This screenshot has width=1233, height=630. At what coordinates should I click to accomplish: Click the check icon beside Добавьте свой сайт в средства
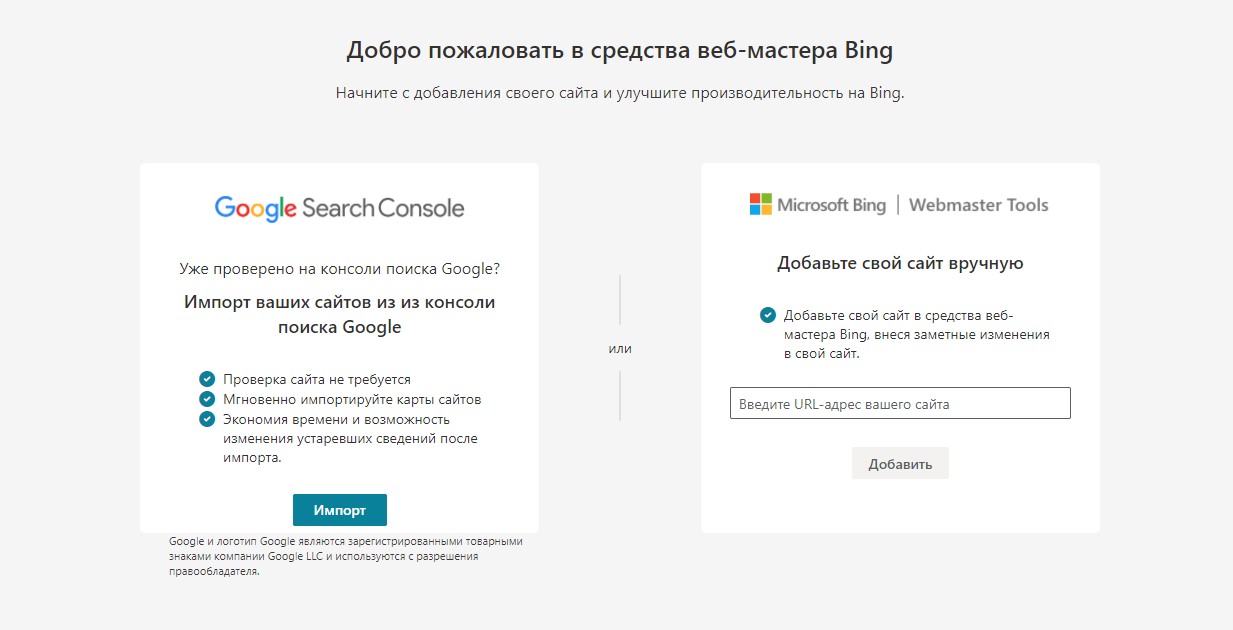pyautogui.click(x=767, y=315)
